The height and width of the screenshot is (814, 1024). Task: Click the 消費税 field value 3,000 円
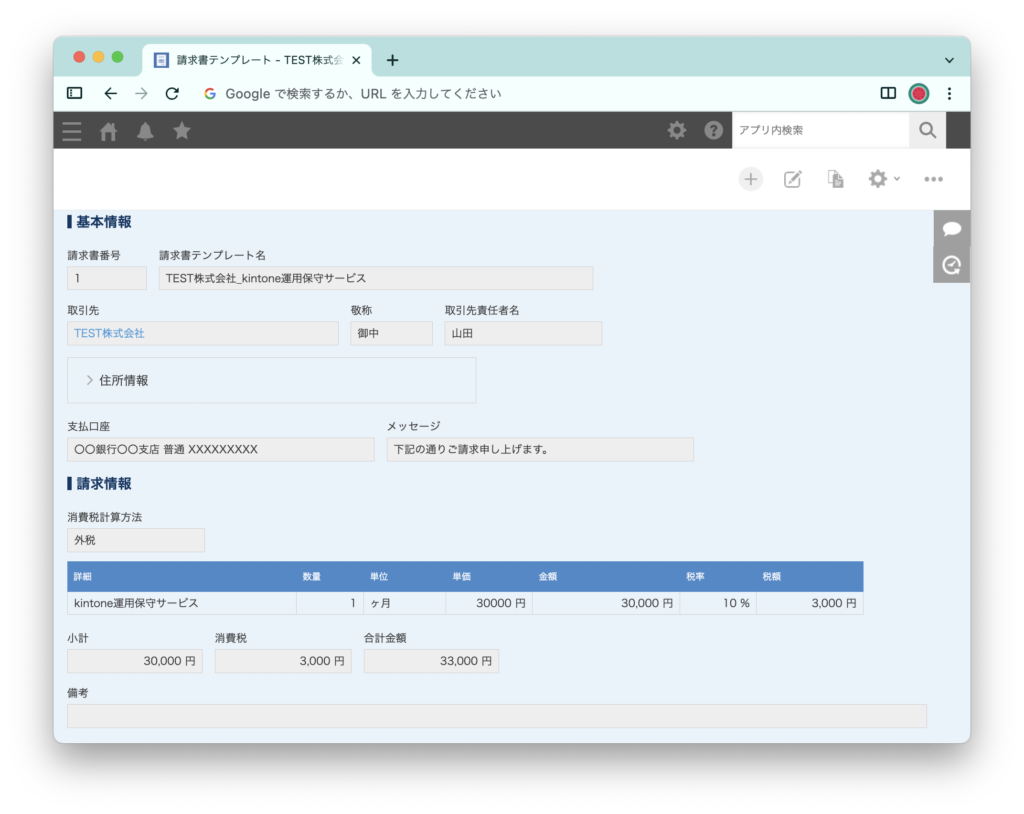click(283, 661)
